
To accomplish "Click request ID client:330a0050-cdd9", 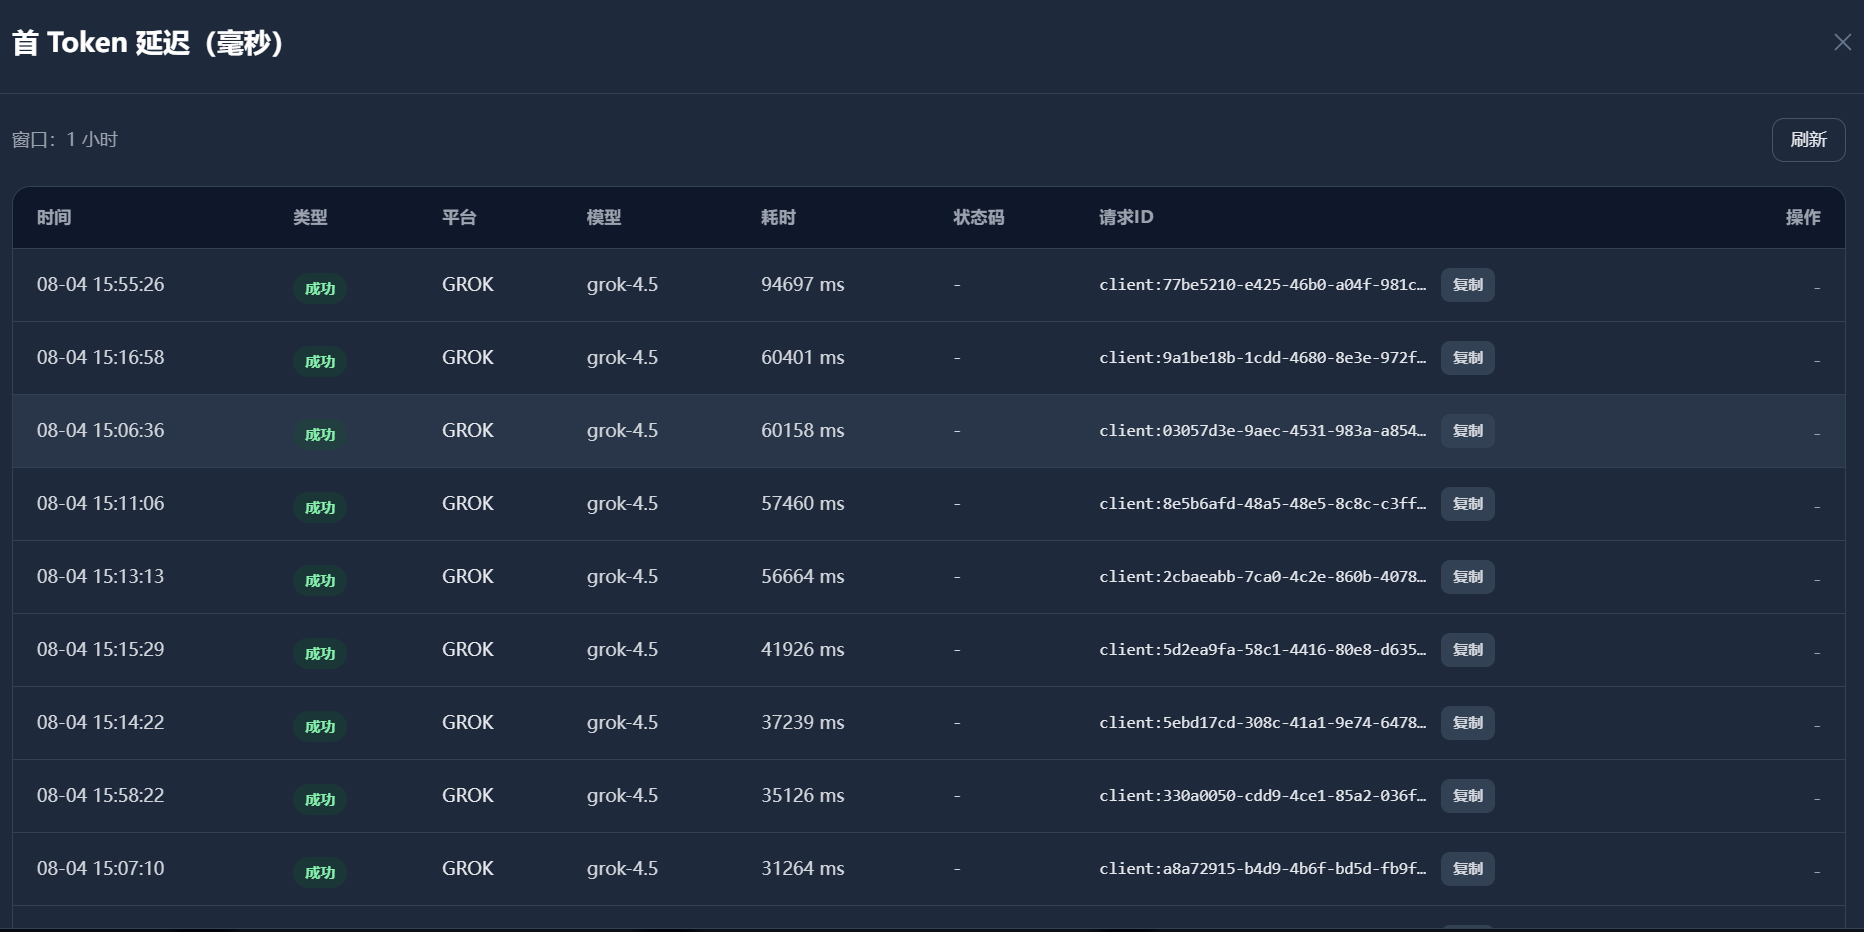I will pyautogui.click(x=1263, y=796).
